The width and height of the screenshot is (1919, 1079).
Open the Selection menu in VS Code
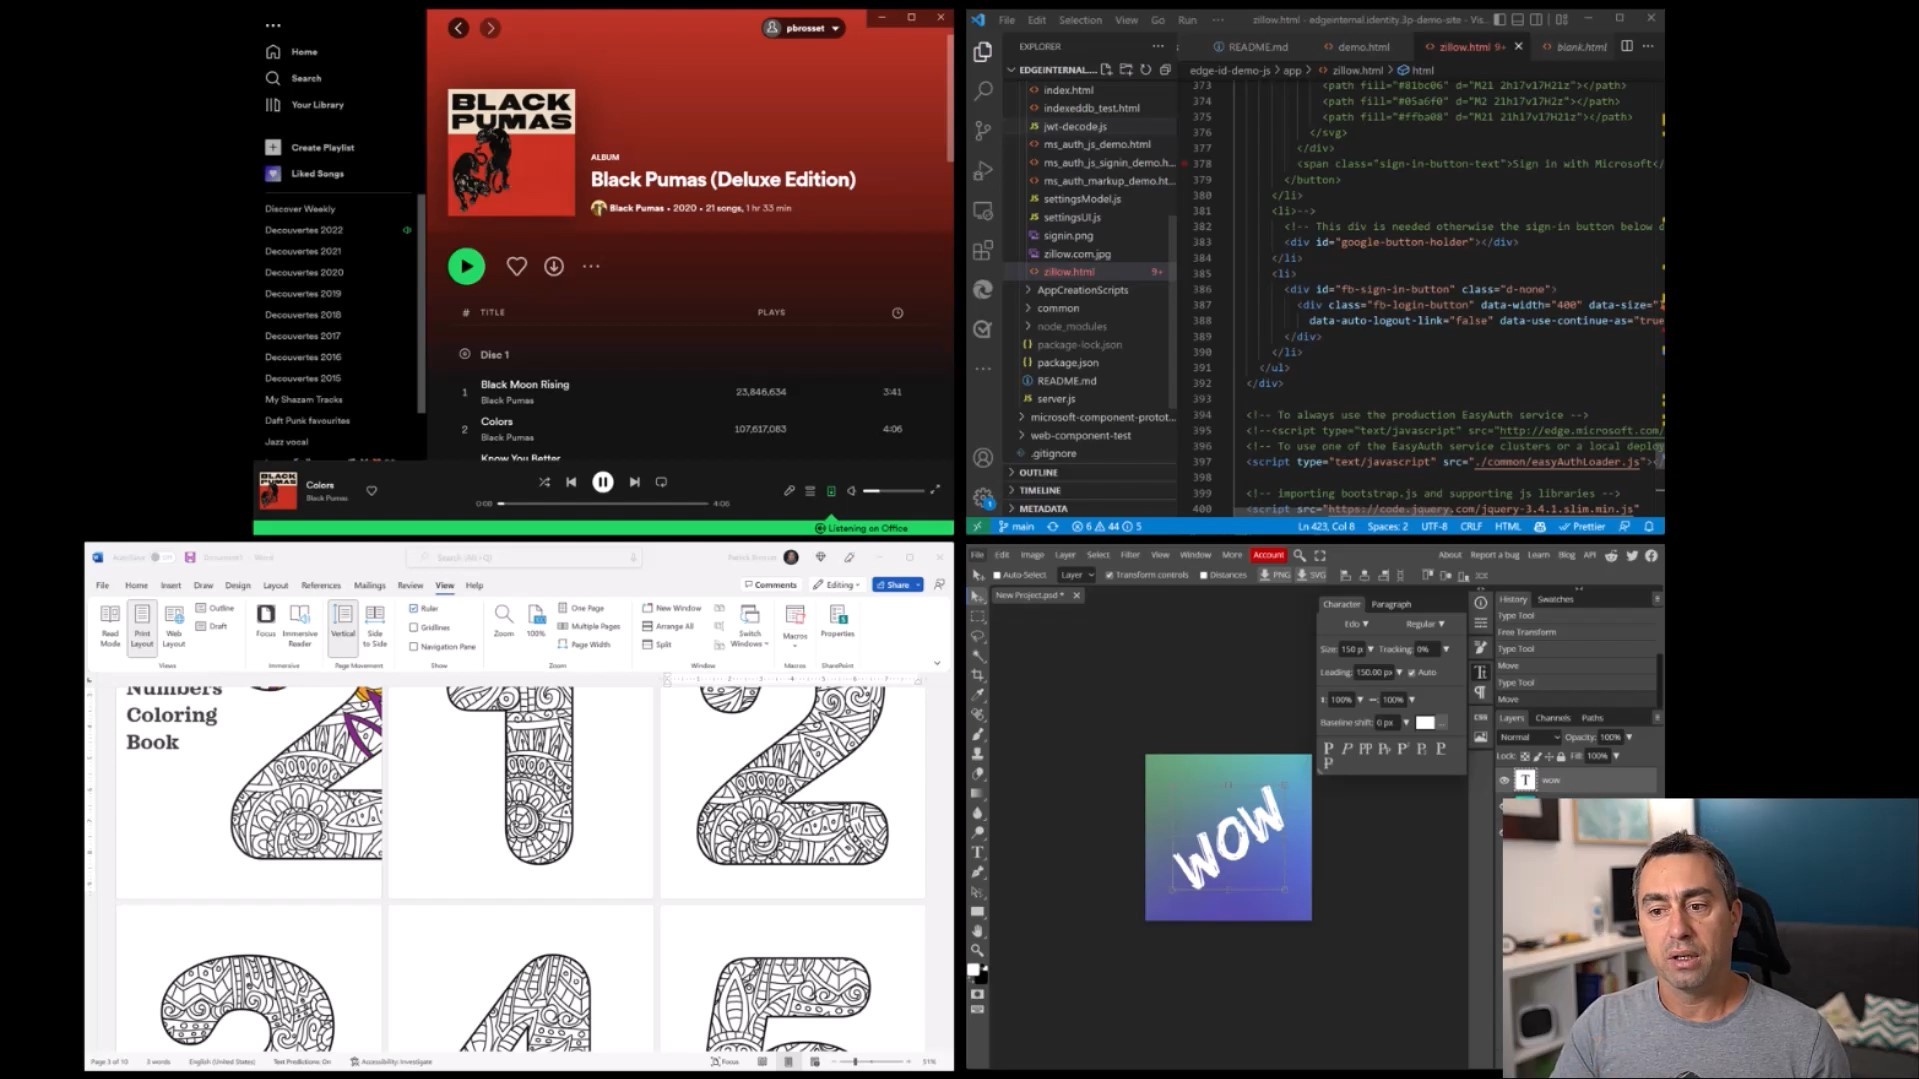click(1080, 20)
